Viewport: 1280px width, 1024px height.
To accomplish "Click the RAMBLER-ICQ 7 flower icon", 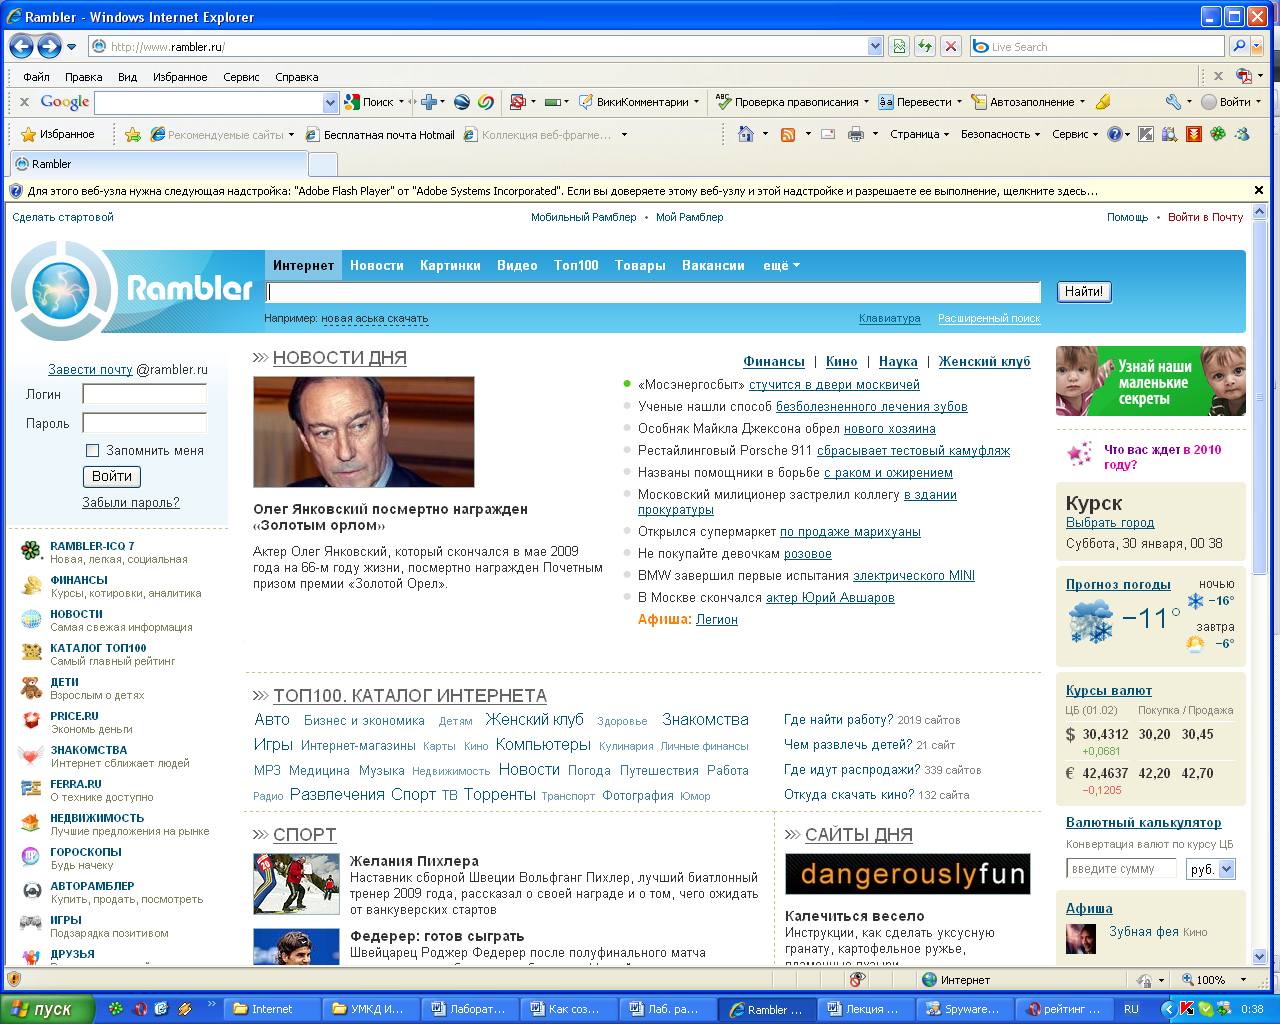I will click(32, 551).
